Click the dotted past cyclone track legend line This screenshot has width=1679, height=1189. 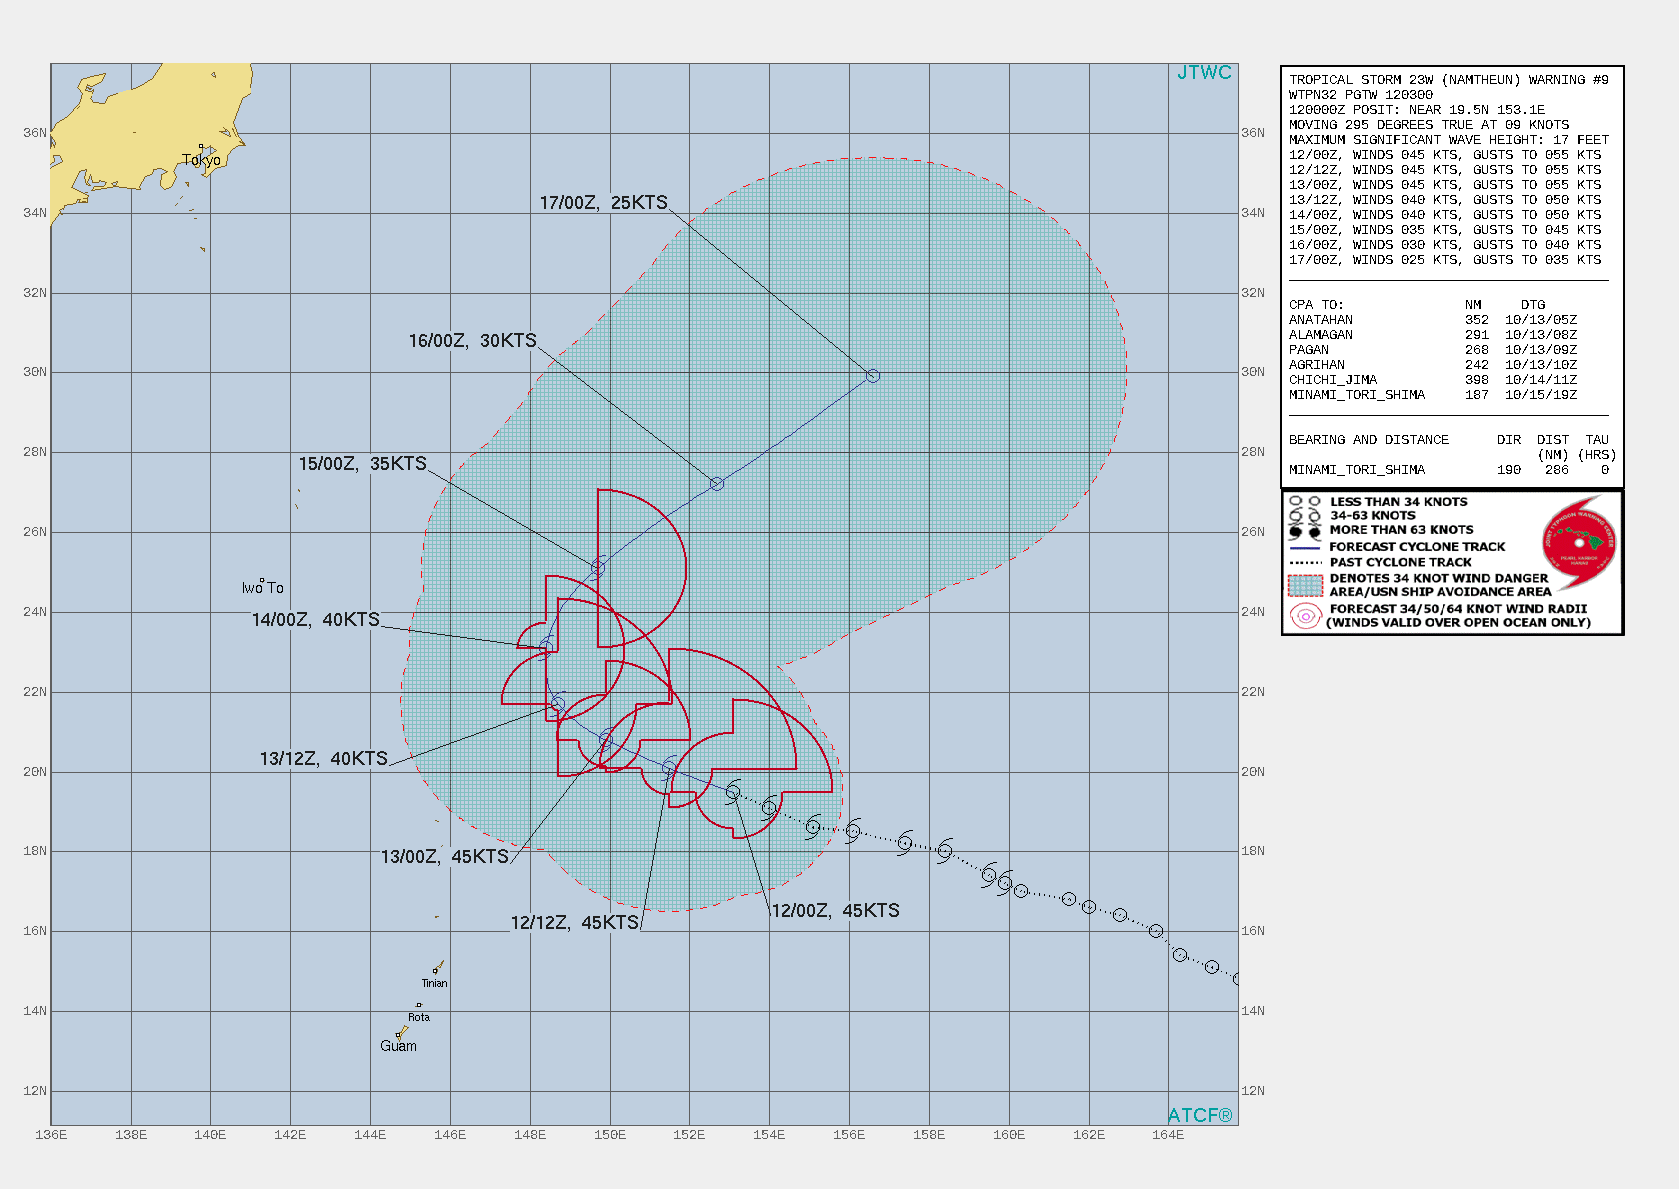pyautogui.click(x=1305, y=562)
